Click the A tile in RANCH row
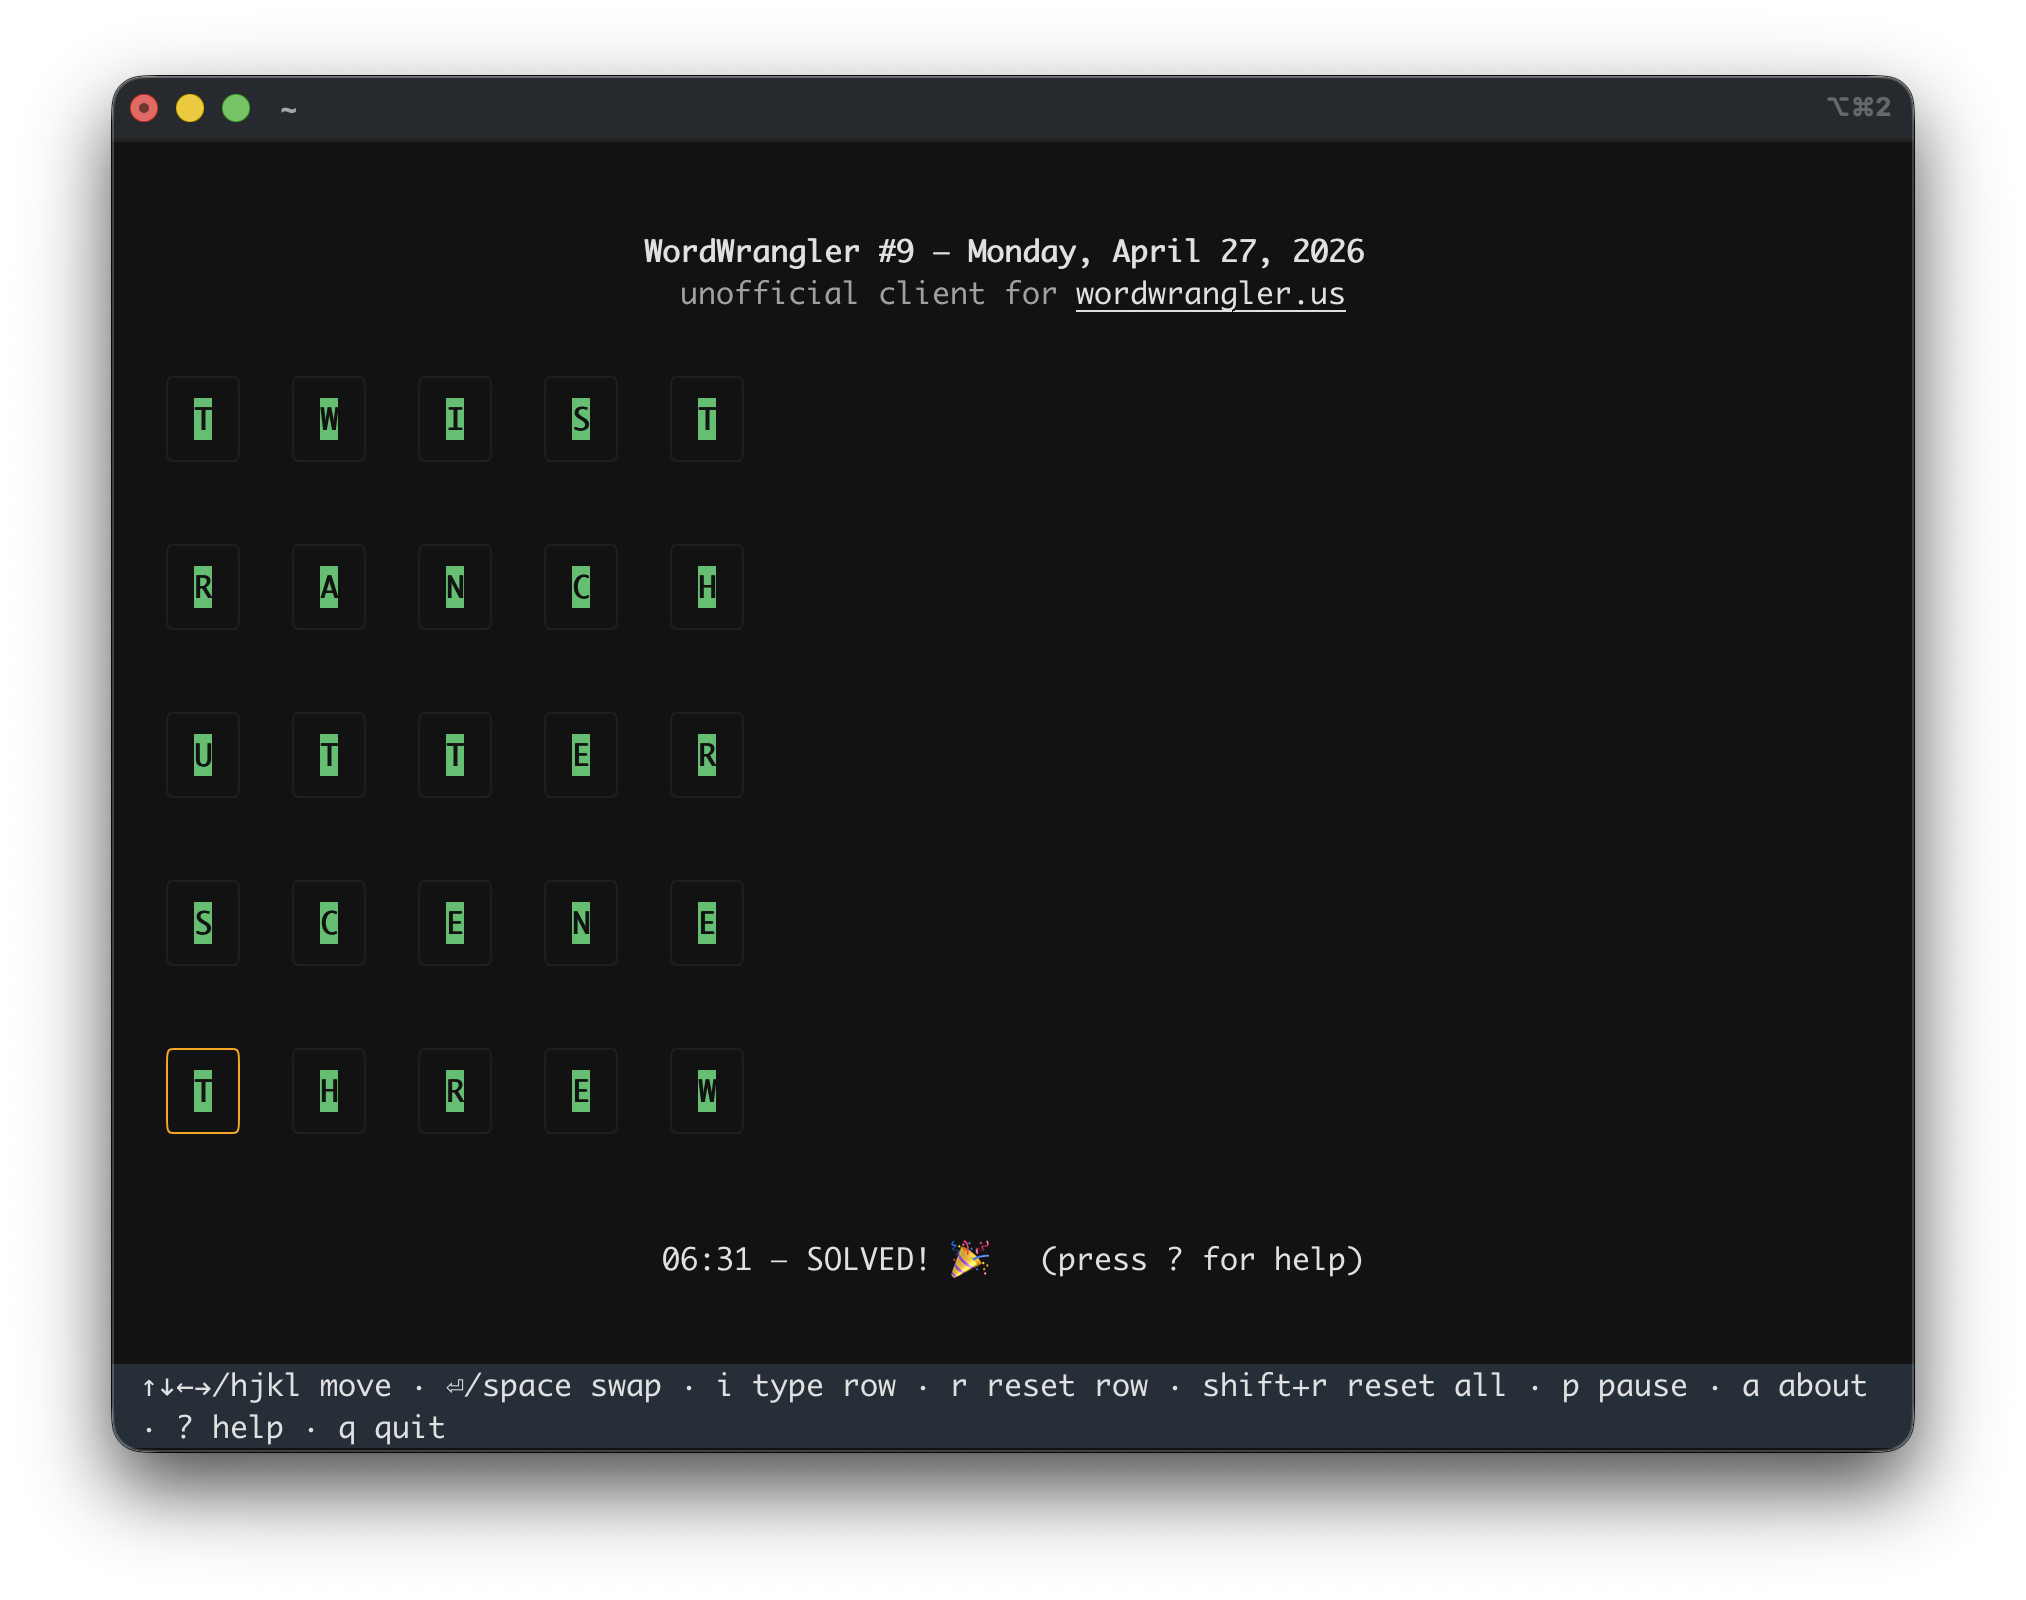The width and height of the screenshot is (2026, 1600). (329, 587)
